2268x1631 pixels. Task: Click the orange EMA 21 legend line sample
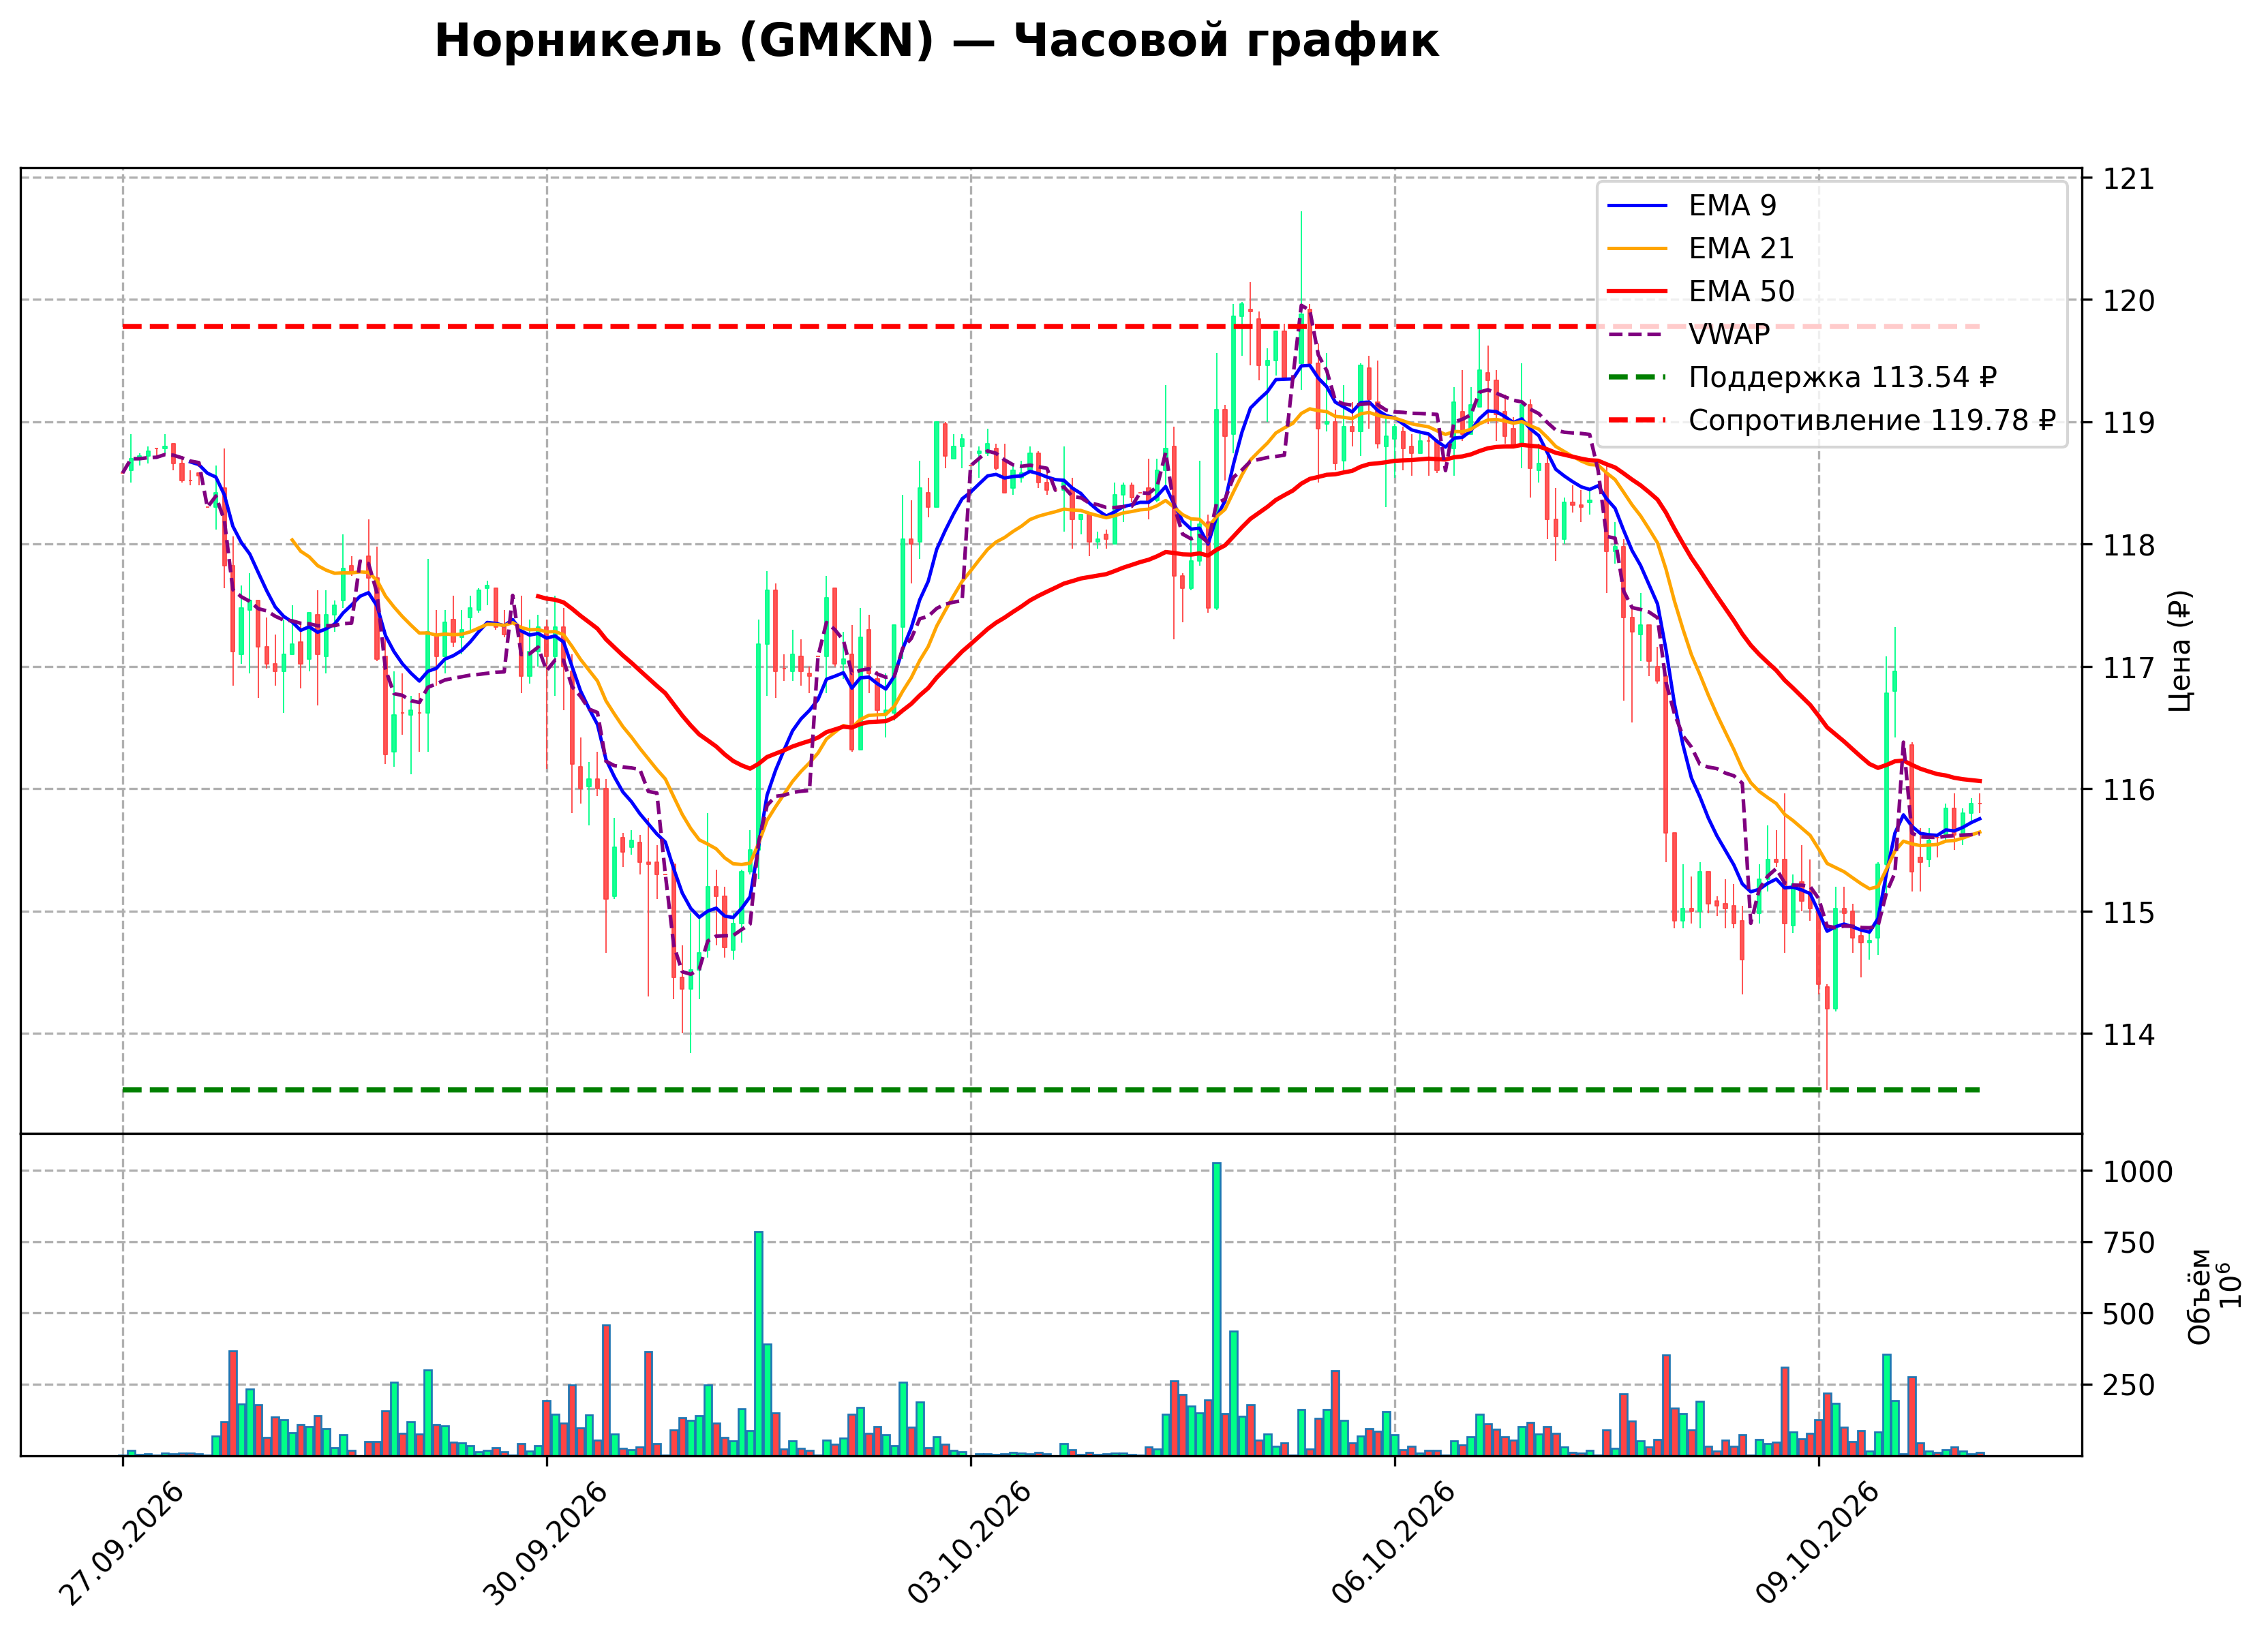point(1638,249)
